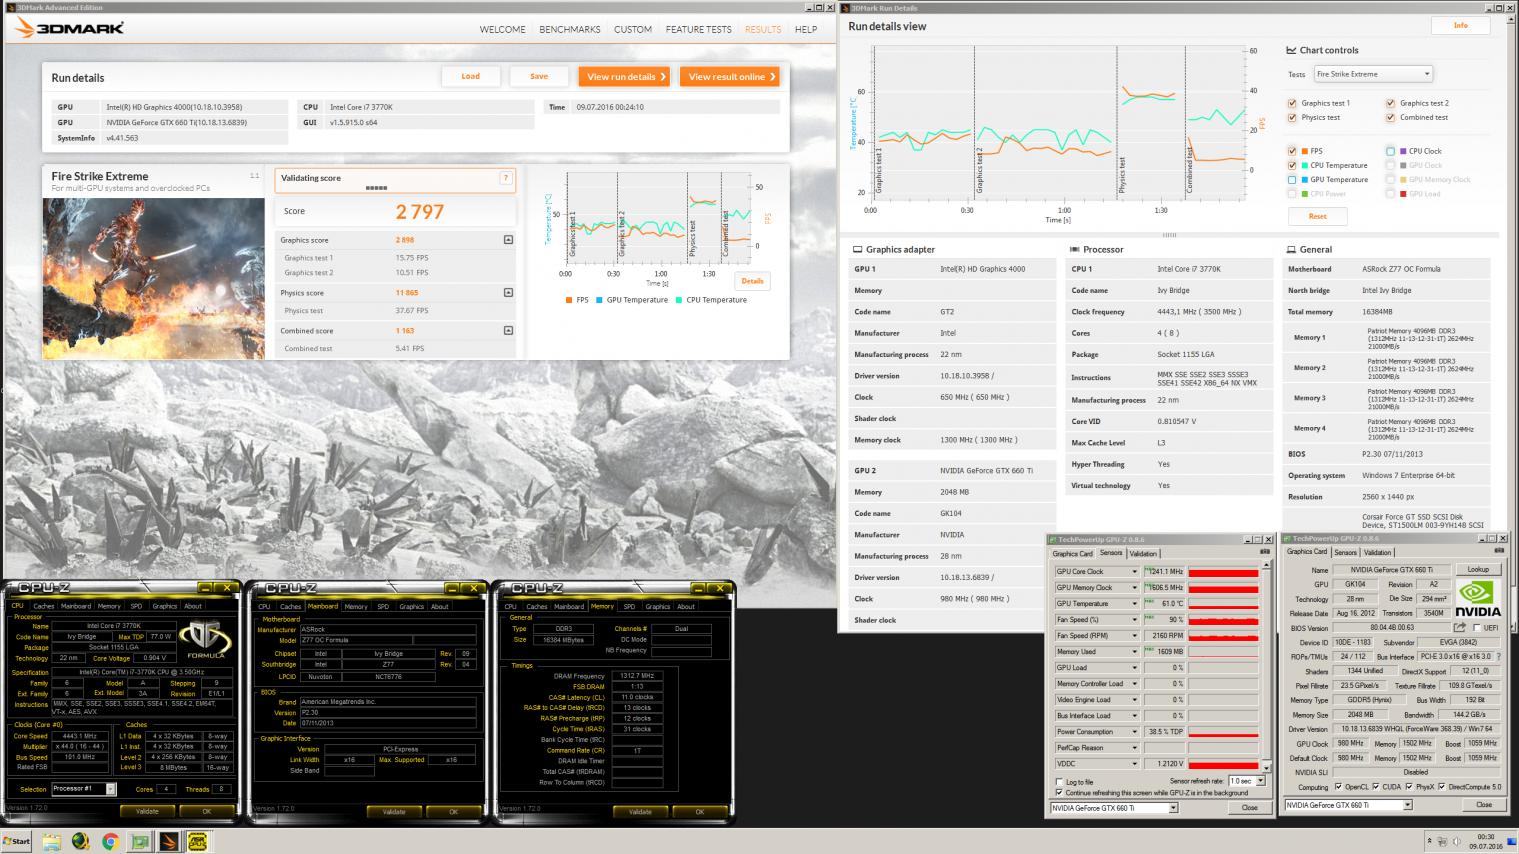Click the BIOS export share icon

pyautogui.click(x=1460, y=628)
